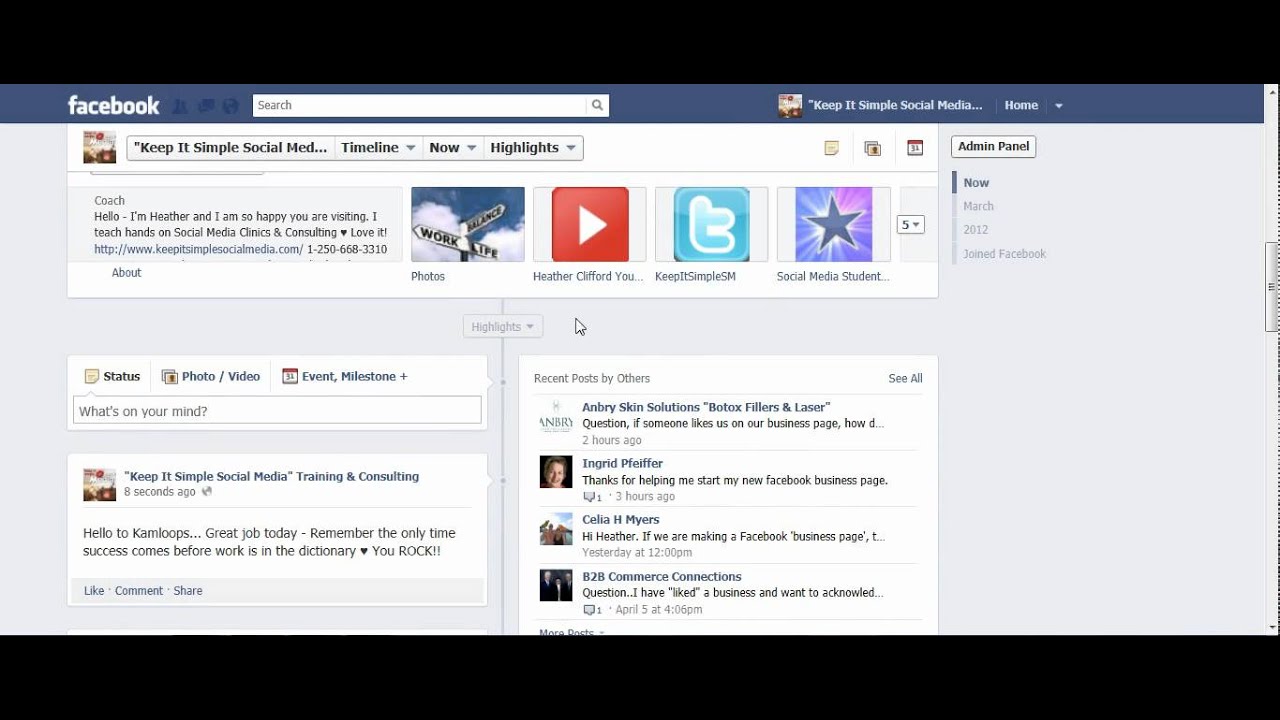Screen dimensions: 1280x720
Task: Go to 2012 in timeline navigator
Action: (975, 230)
